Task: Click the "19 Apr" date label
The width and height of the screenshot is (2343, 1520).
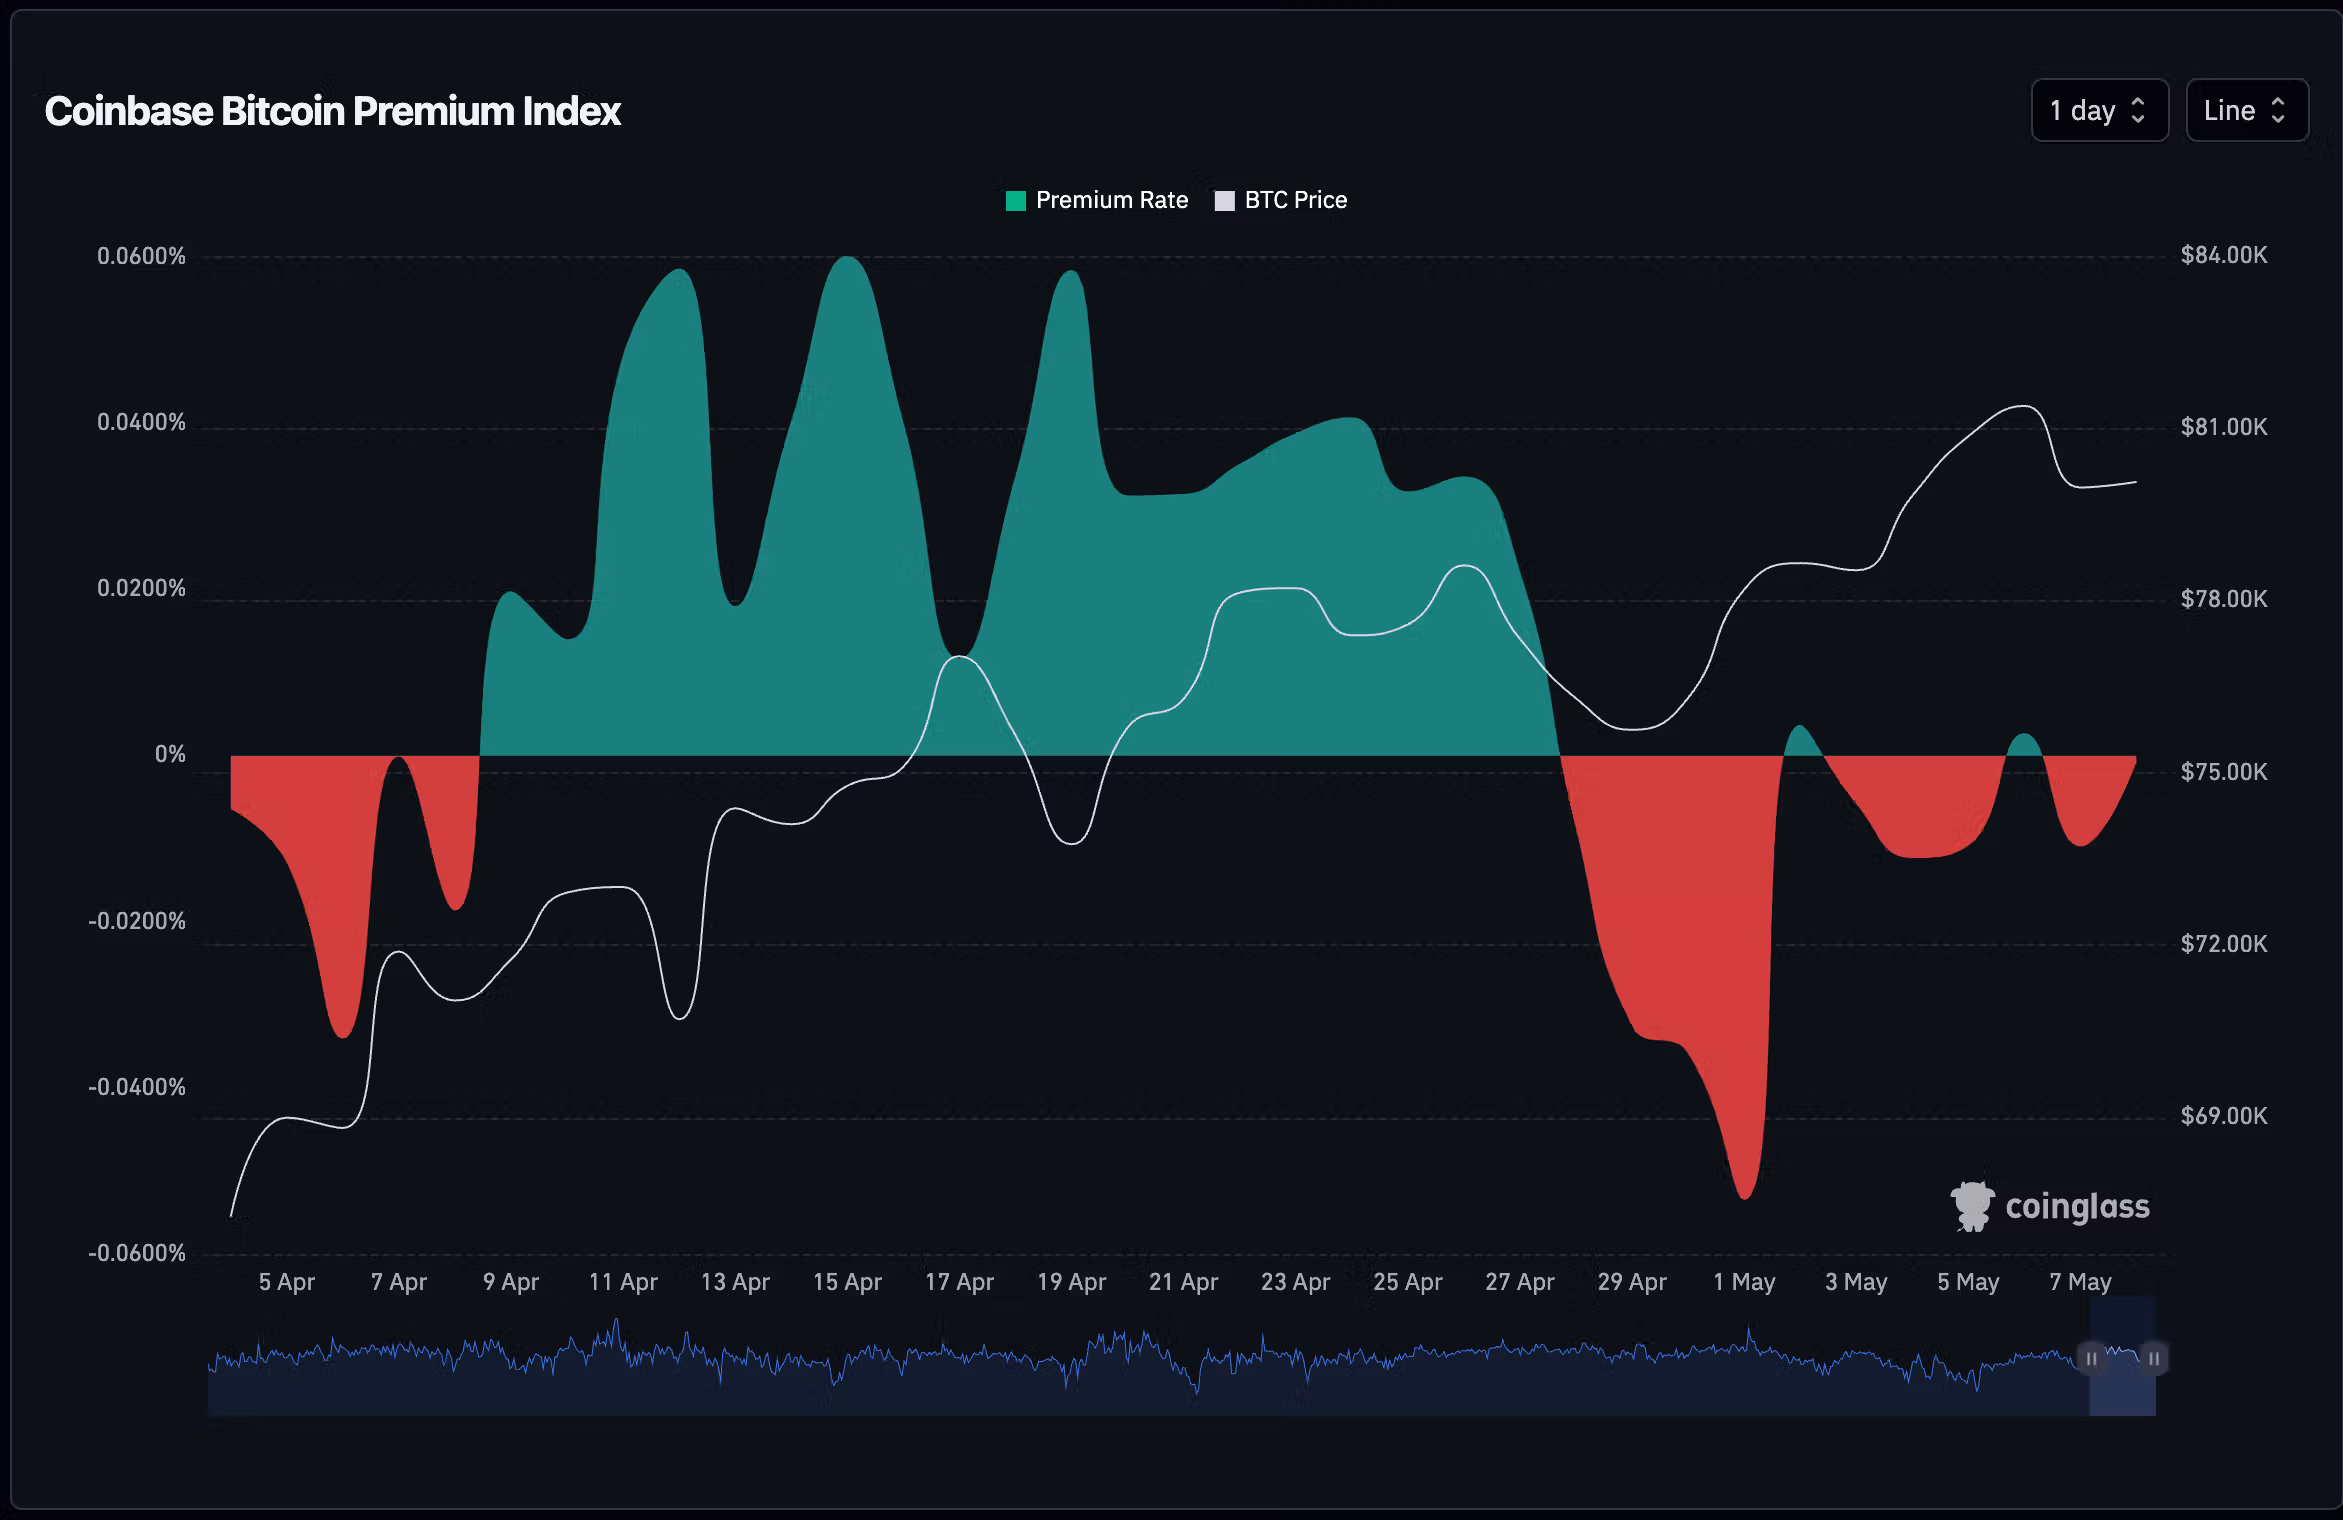Action: click(1071, 1282)
